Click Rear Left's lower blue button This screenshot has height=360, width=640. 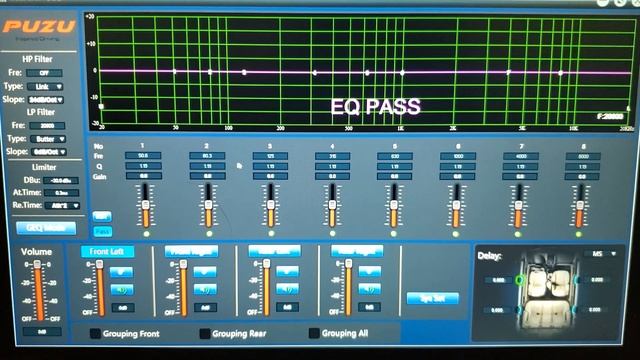click(x=287, y=289)
